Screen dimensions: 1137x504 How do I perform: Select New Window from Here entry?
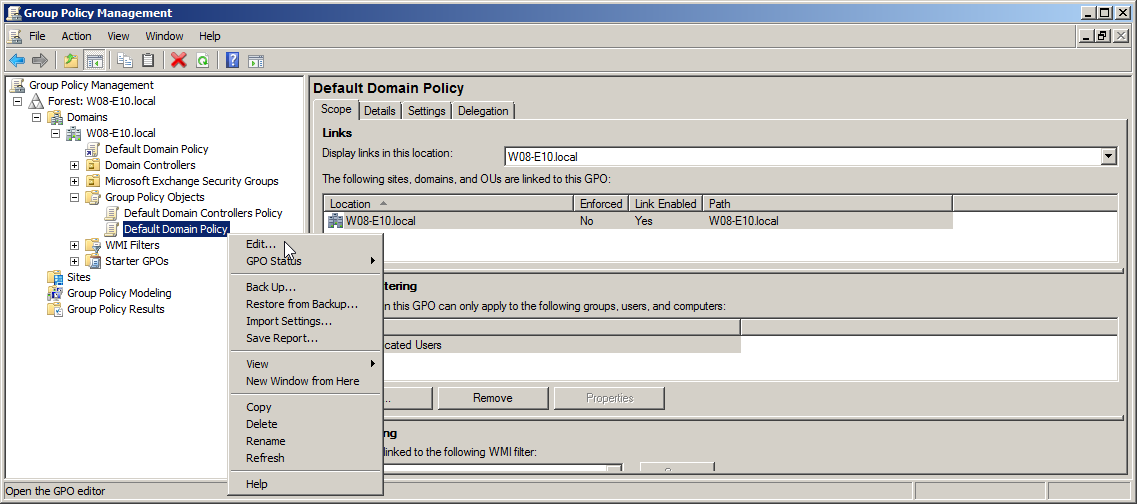(x=305, y=381)
